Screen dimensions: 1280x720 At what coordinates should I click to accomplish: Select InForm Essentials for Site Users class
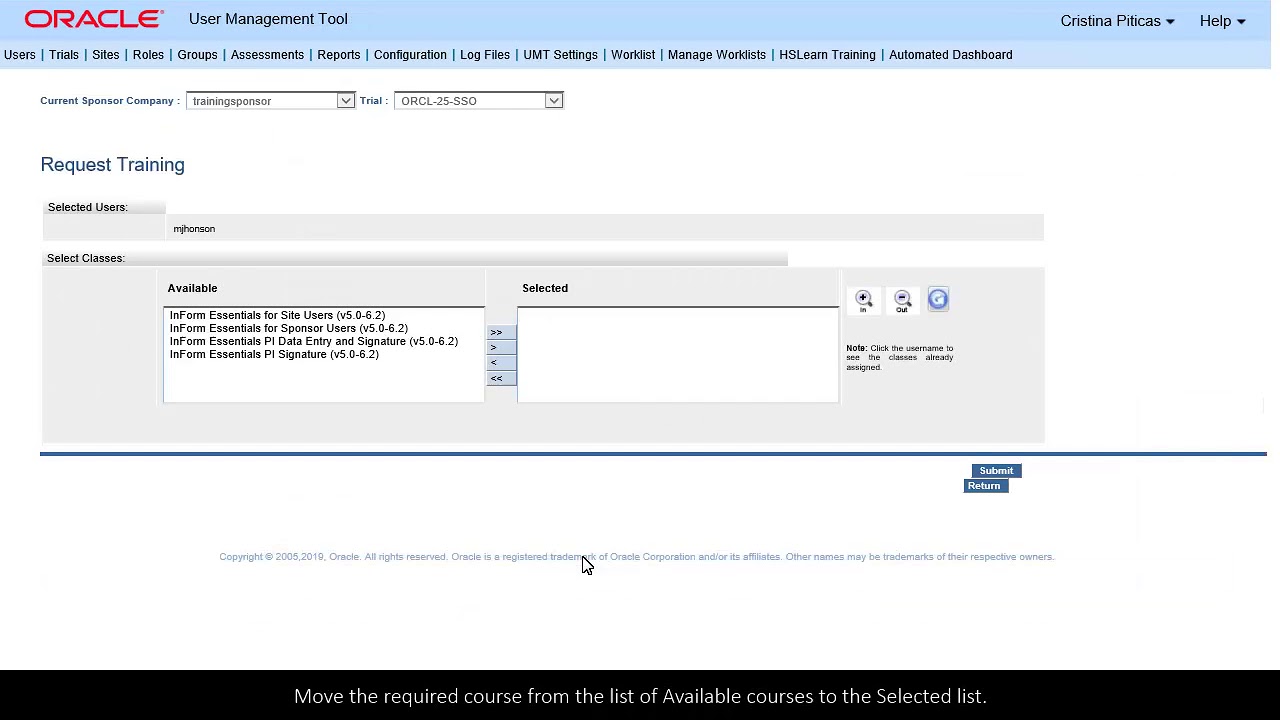tap(277, 315)
